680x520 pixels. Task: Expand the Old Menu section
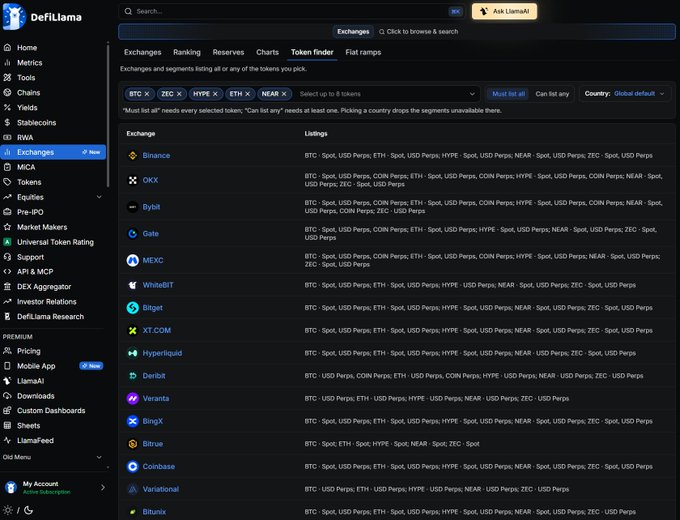[x=99, y=457]
